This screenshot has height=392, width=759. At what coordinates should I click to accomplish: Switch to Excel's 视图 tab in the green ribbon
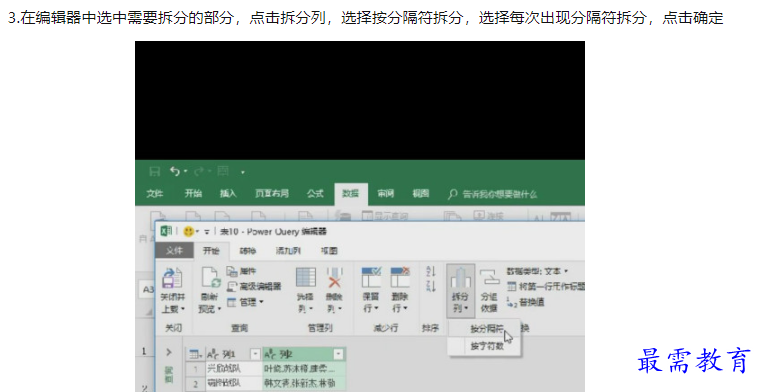click(x=421, y=194)
